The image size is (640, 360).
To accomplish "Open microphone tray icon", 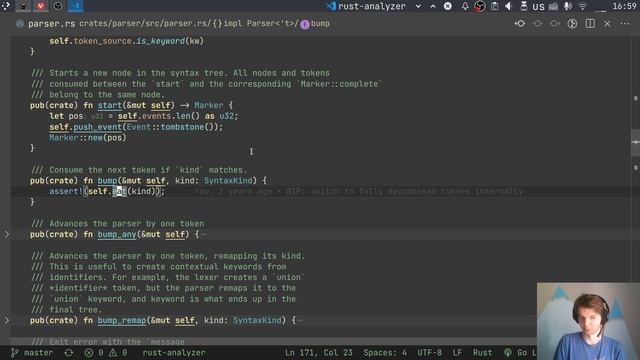I will [x=568, y=6].
